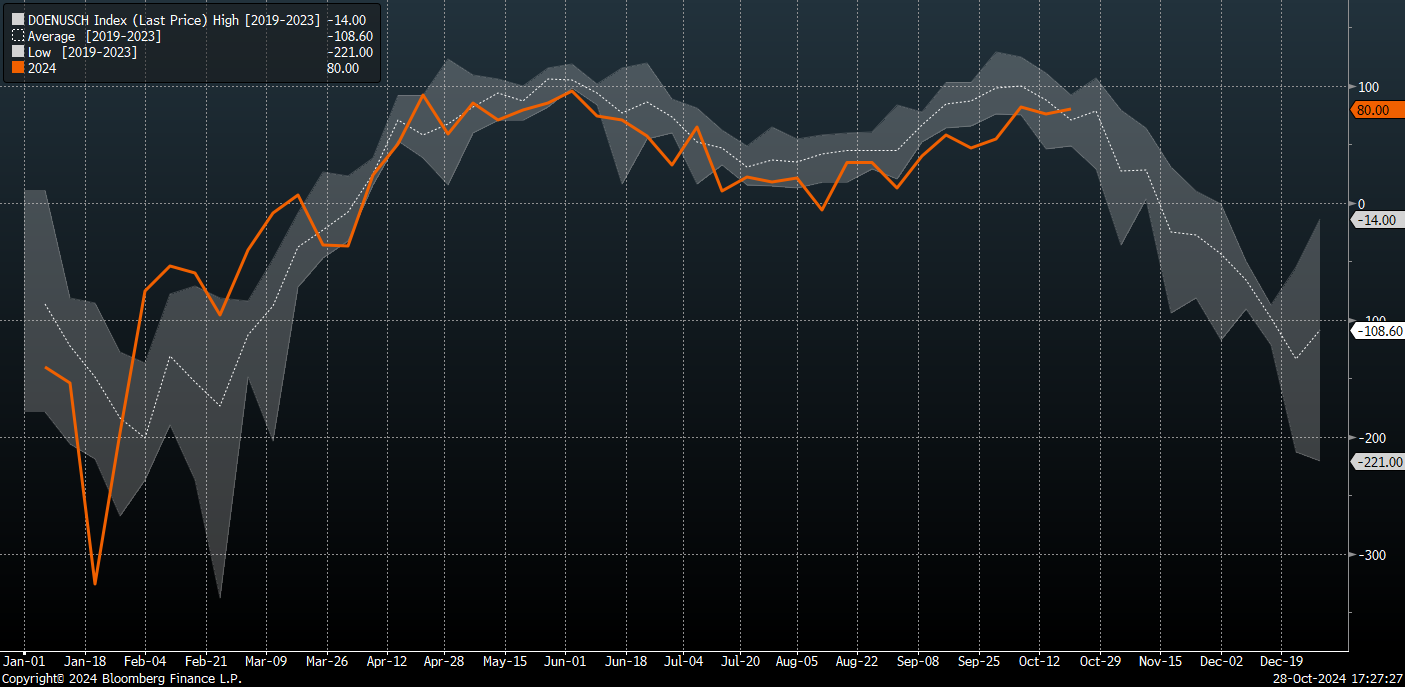1405x687 pixels.
Task: Click the dotted Average legend marker
Action: 17,36
